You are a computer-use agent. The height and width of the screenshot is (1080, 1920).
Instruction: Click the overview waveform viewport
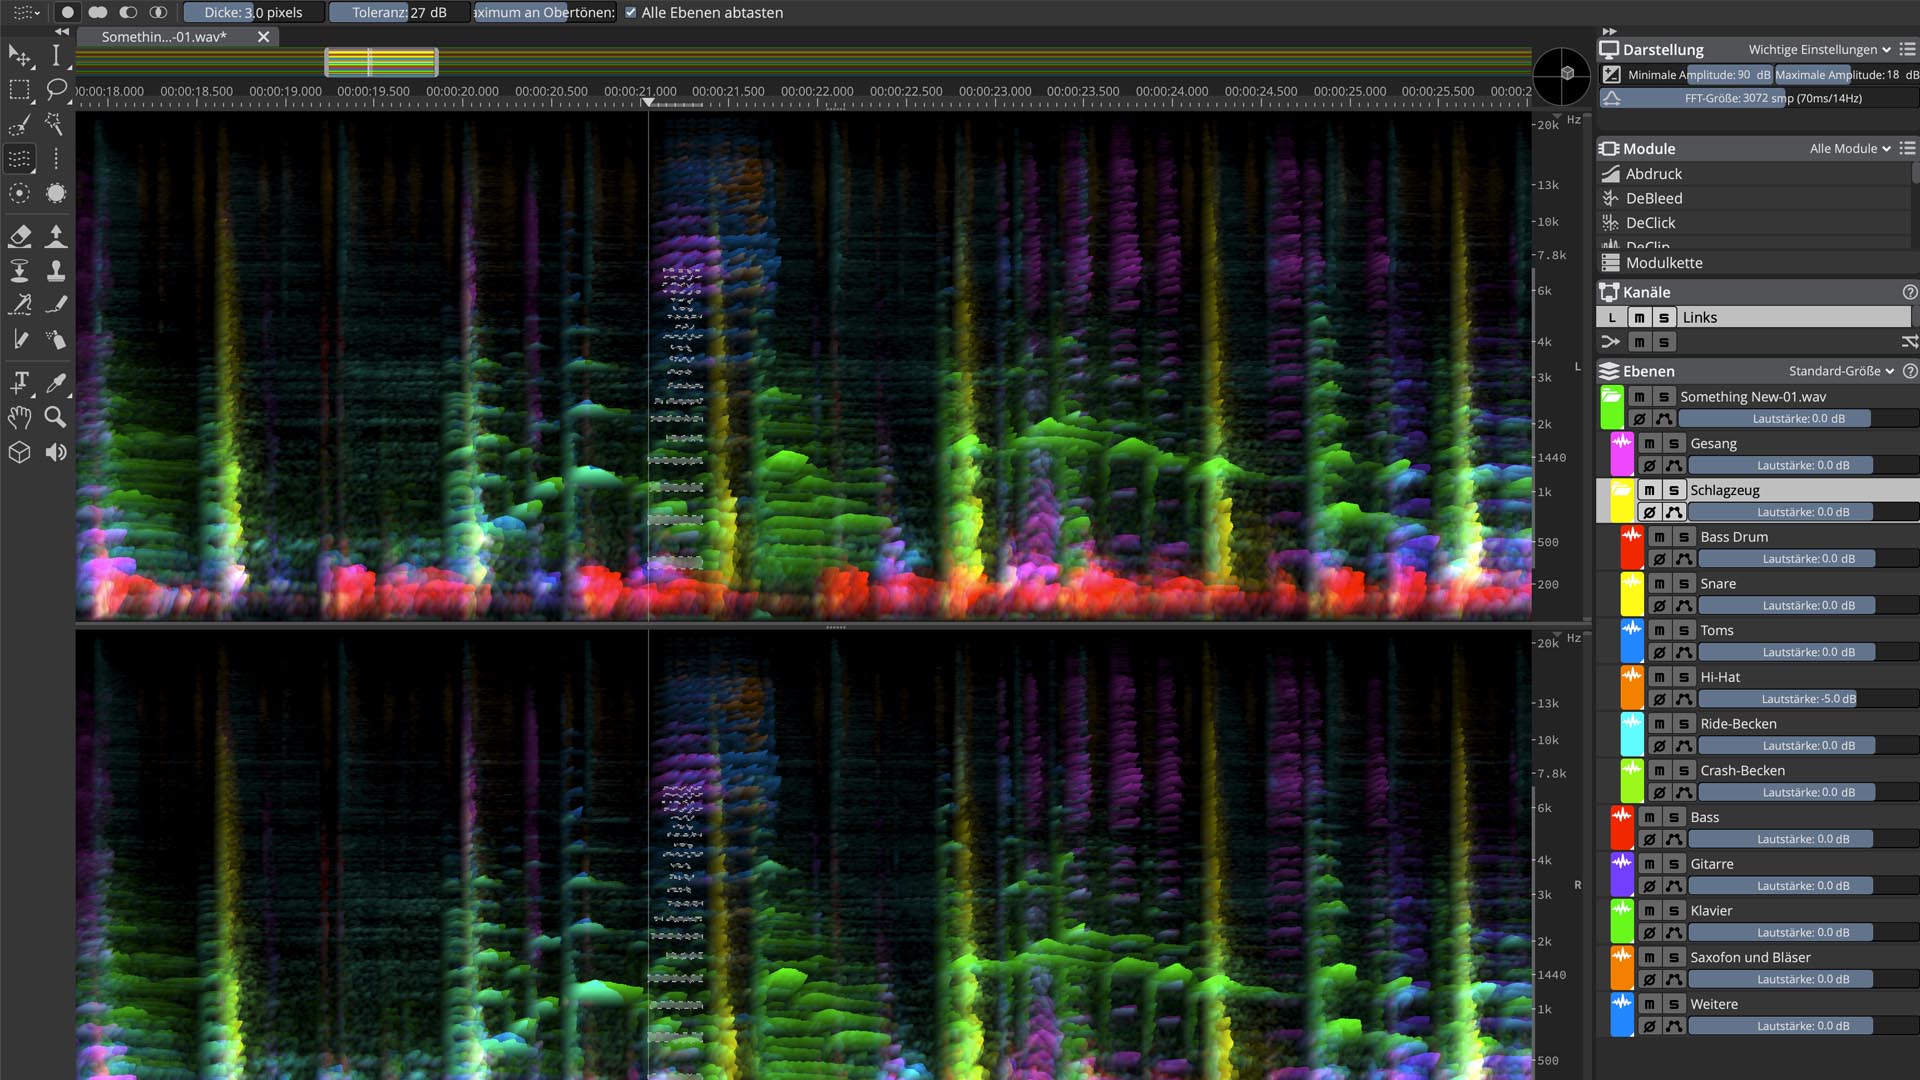point(381,62)
